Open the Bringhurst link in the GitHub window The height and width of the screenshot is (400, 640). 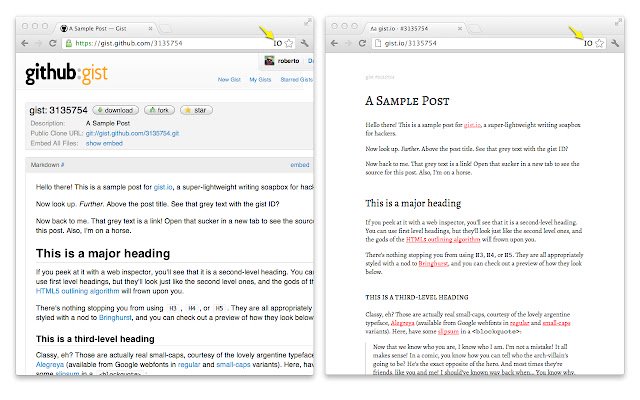click(x=115, y=318)
